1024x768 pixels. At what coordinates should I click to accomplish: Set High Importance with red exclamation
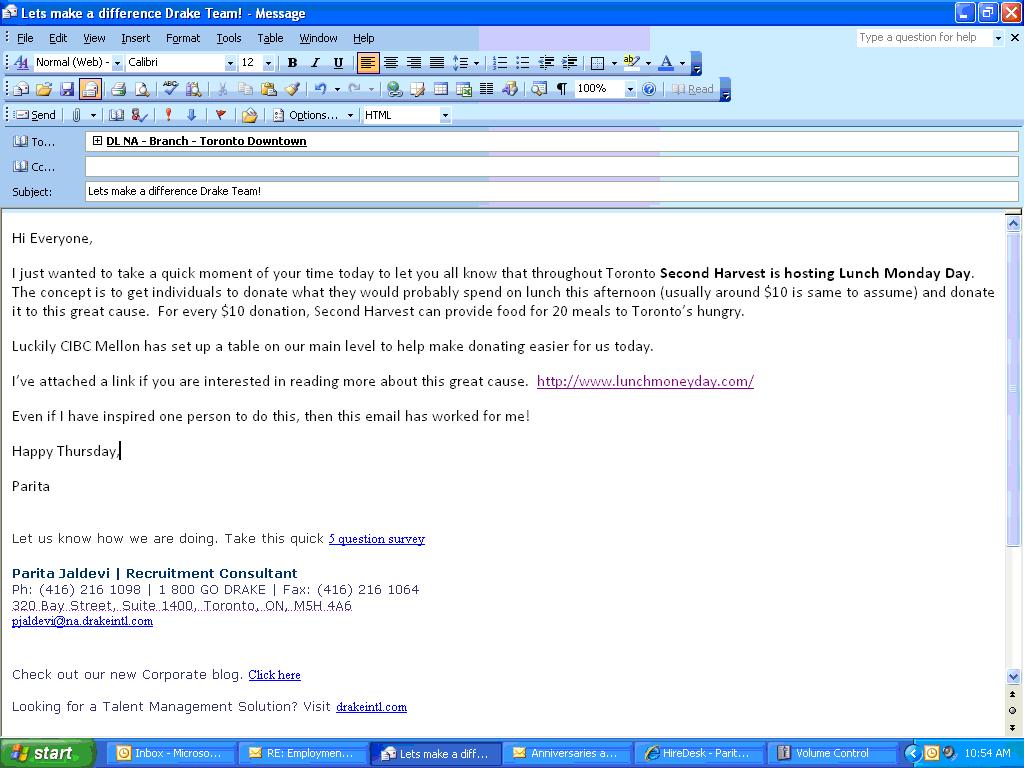coord(168,115)
